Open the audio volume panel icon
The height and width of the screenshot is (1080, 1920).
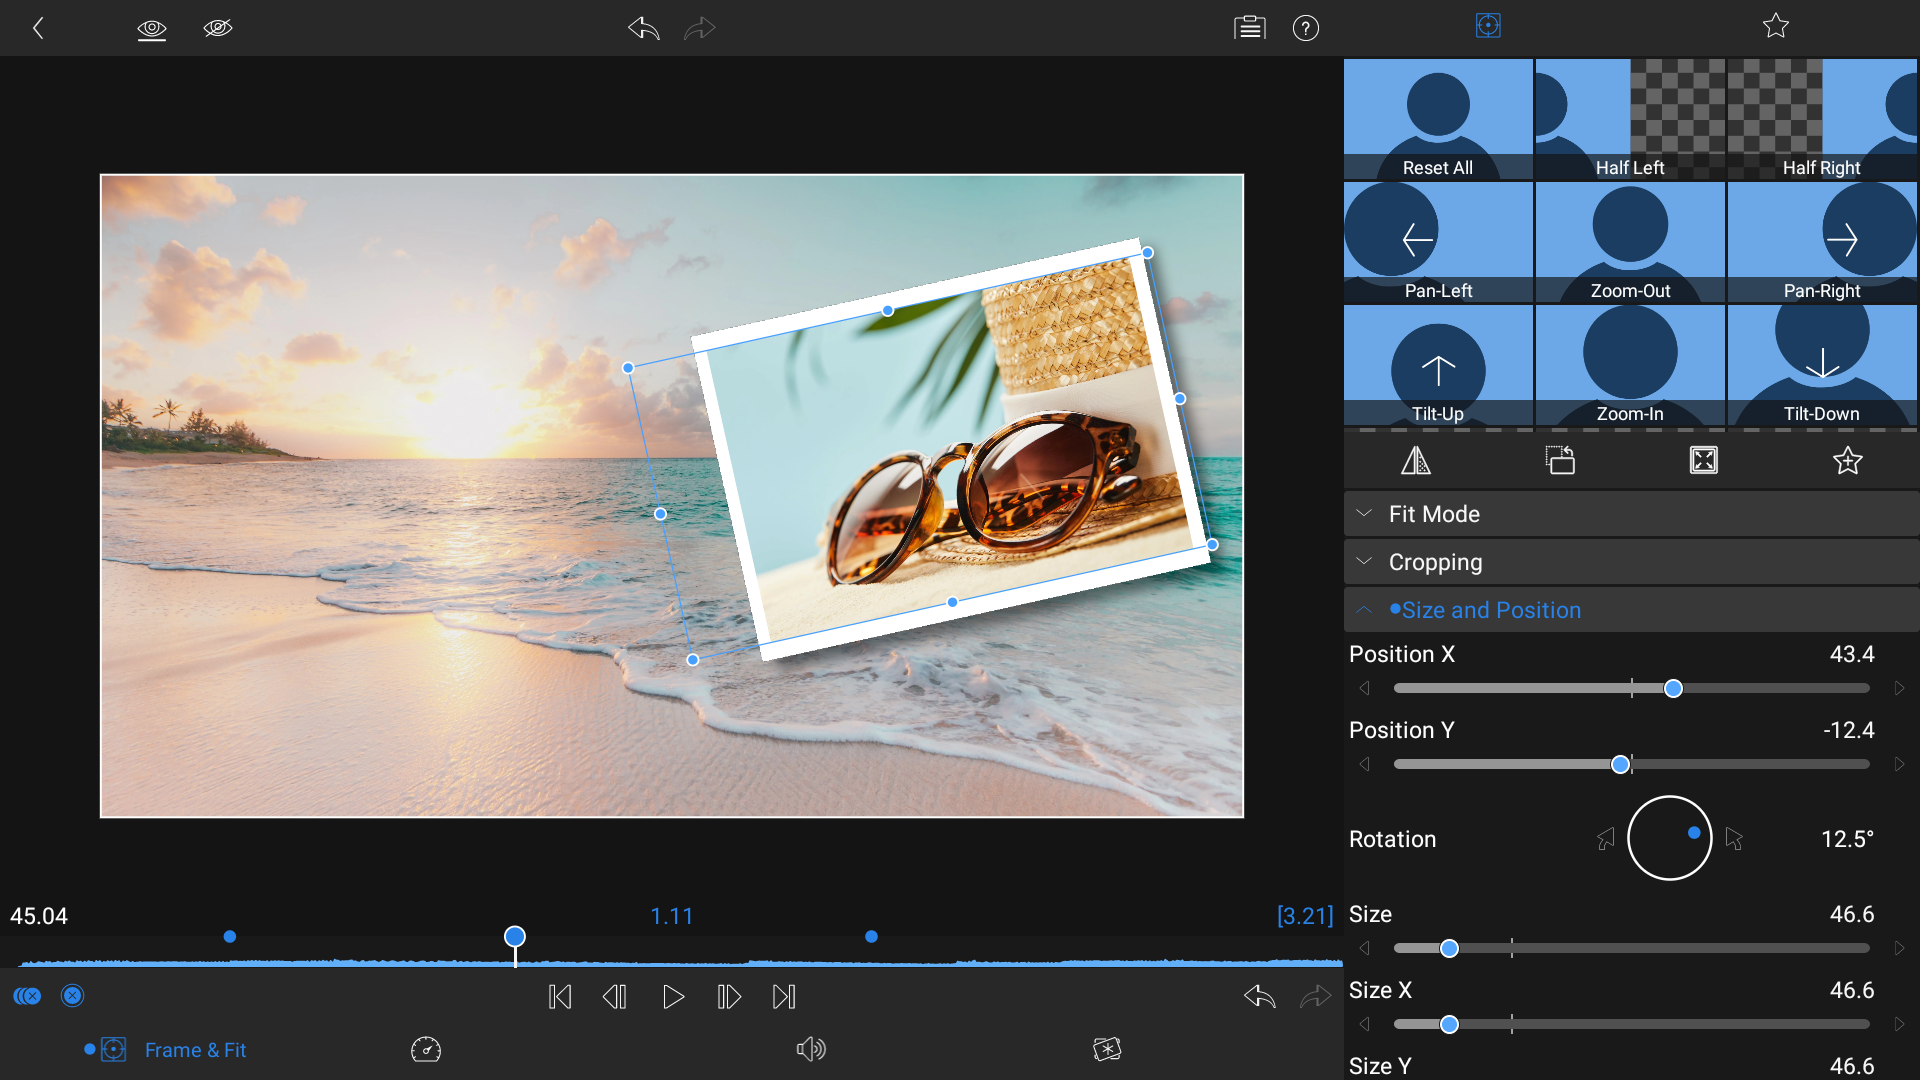[x=810, y=1049]
